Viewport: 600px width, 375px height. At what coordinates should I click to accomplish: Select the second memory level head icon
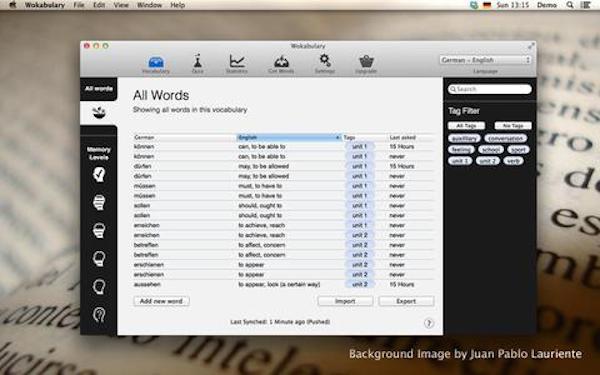tap(99, 202)
